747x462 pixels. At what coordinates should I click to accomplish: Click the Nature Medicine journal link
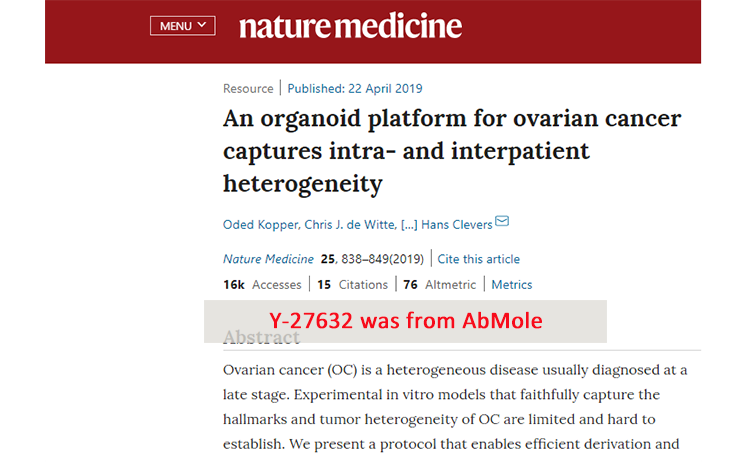point(268,259)
